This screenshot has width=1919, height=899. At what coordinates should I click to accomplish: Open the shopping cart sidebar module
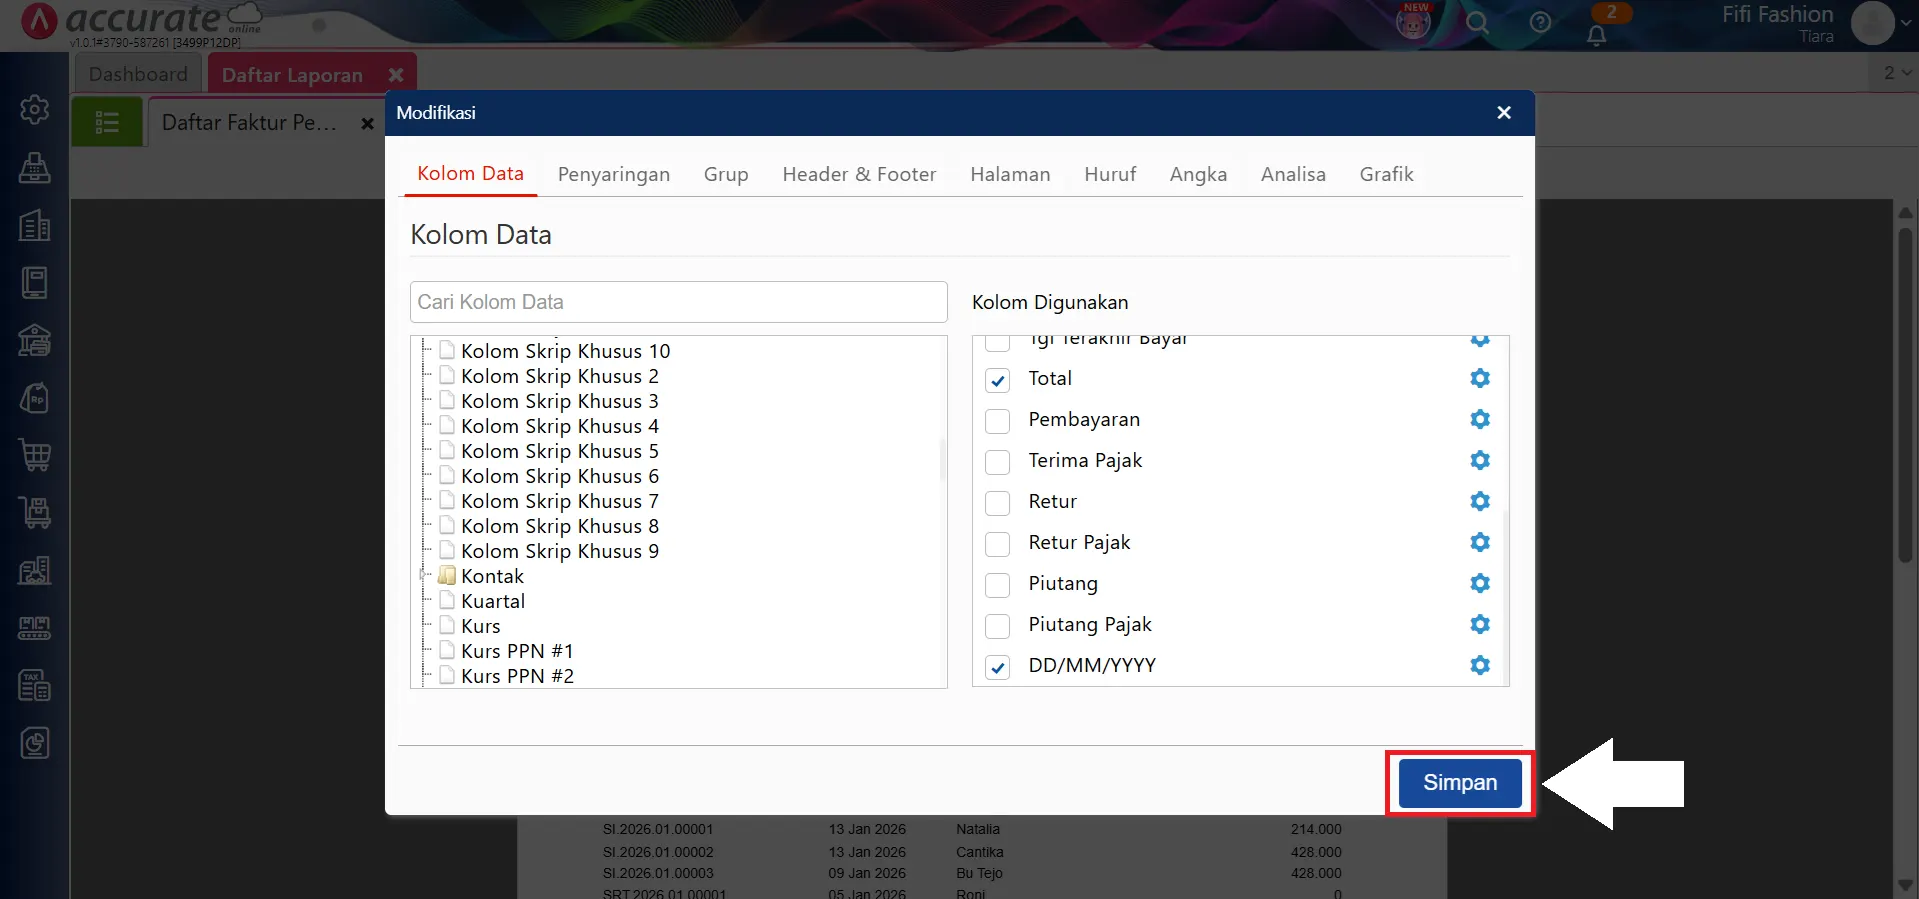pyautogui.click(x=35, y=456)
